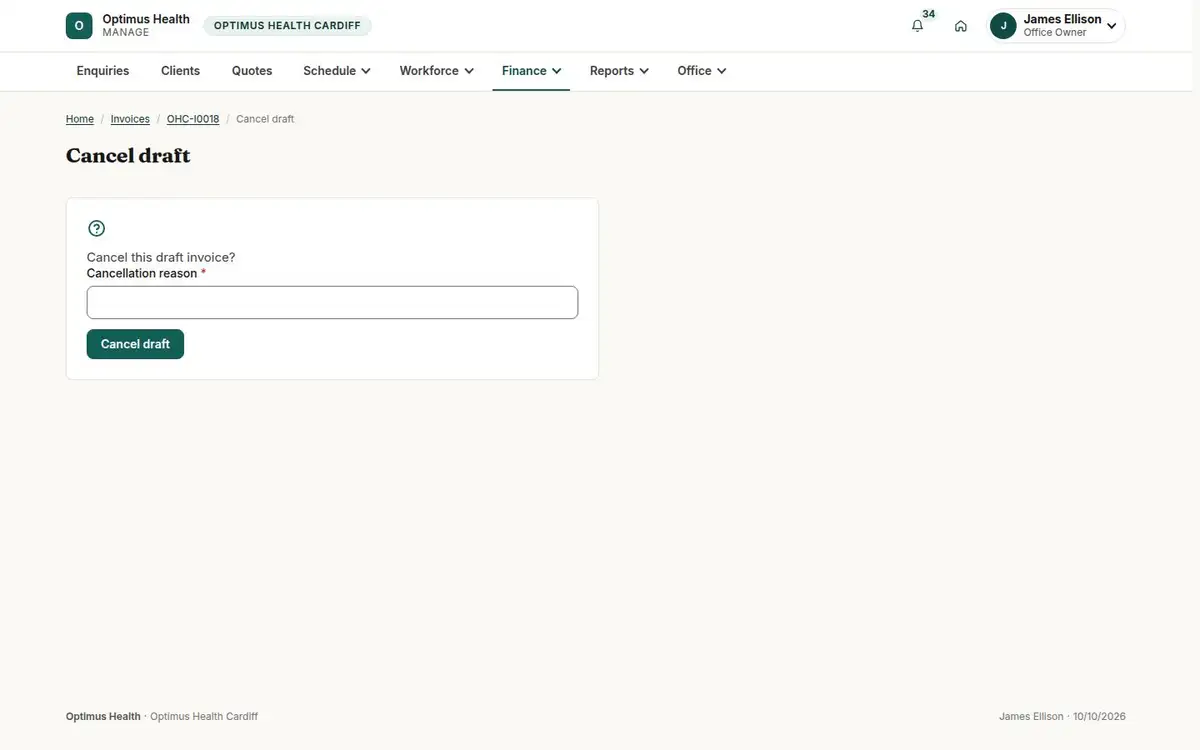Click the Cancel draft button
This screenshot has width=1200, height=750.
click(x=135, y=344)
